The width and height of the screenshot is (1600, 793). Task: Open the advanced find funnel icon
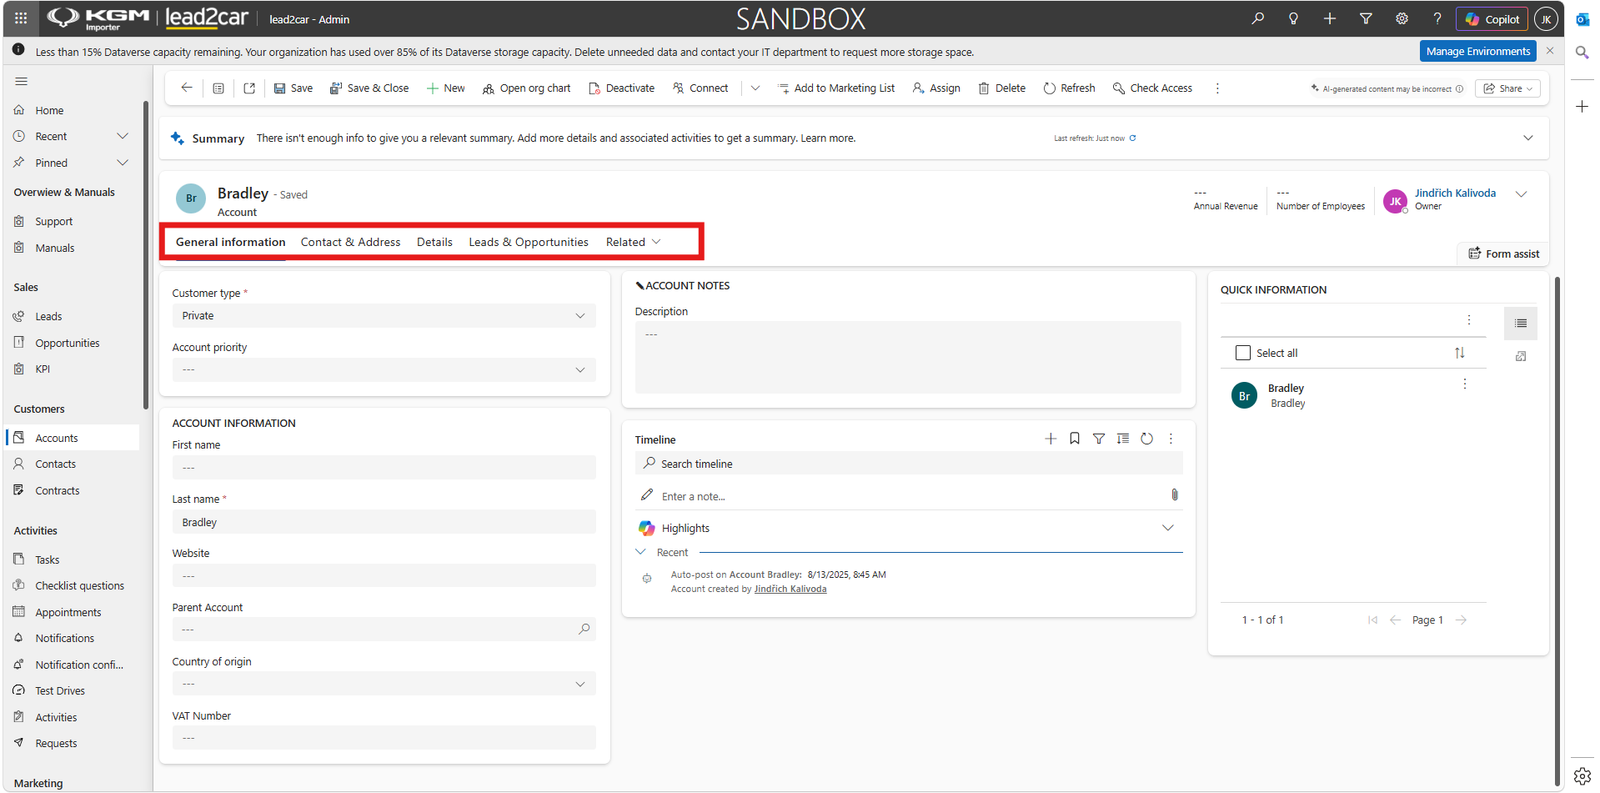1365,18
